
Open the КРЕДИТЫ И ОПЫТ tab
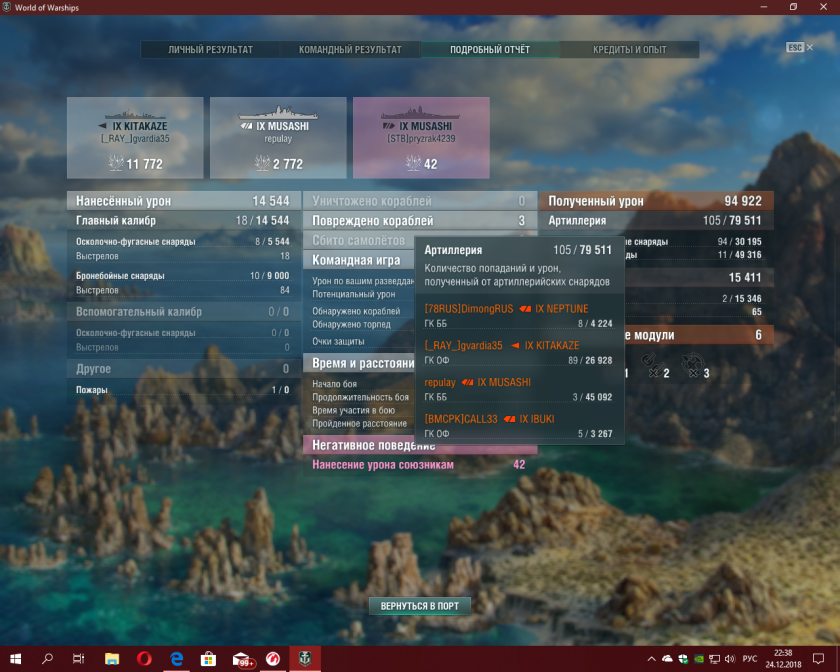629,50
